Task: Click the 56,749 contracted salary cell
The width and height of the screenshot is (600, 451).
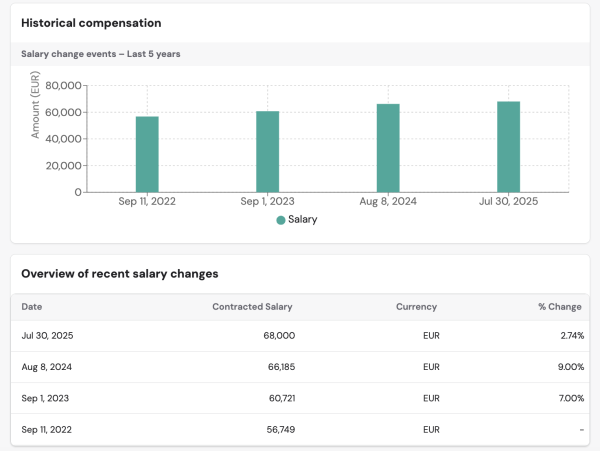Action: (x=277, y=429)
